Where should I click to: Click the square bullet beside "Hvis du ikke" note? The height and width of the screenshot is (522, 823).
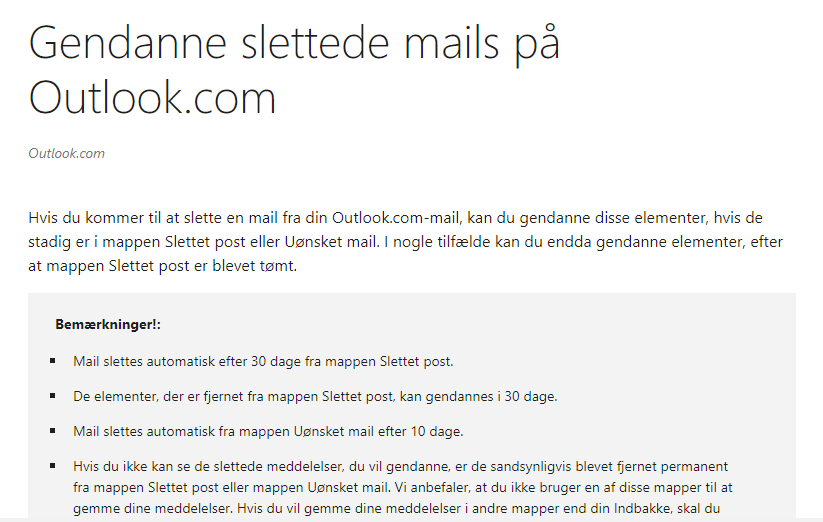(x=52, y=465)
